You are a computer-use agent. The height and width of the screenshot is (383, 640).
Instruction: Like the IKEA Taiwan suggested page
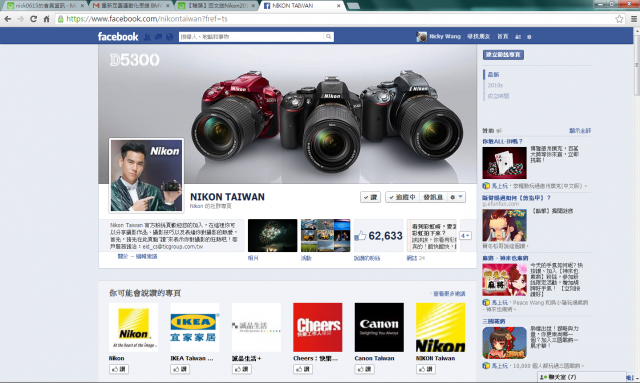click(x=180, y=369)
